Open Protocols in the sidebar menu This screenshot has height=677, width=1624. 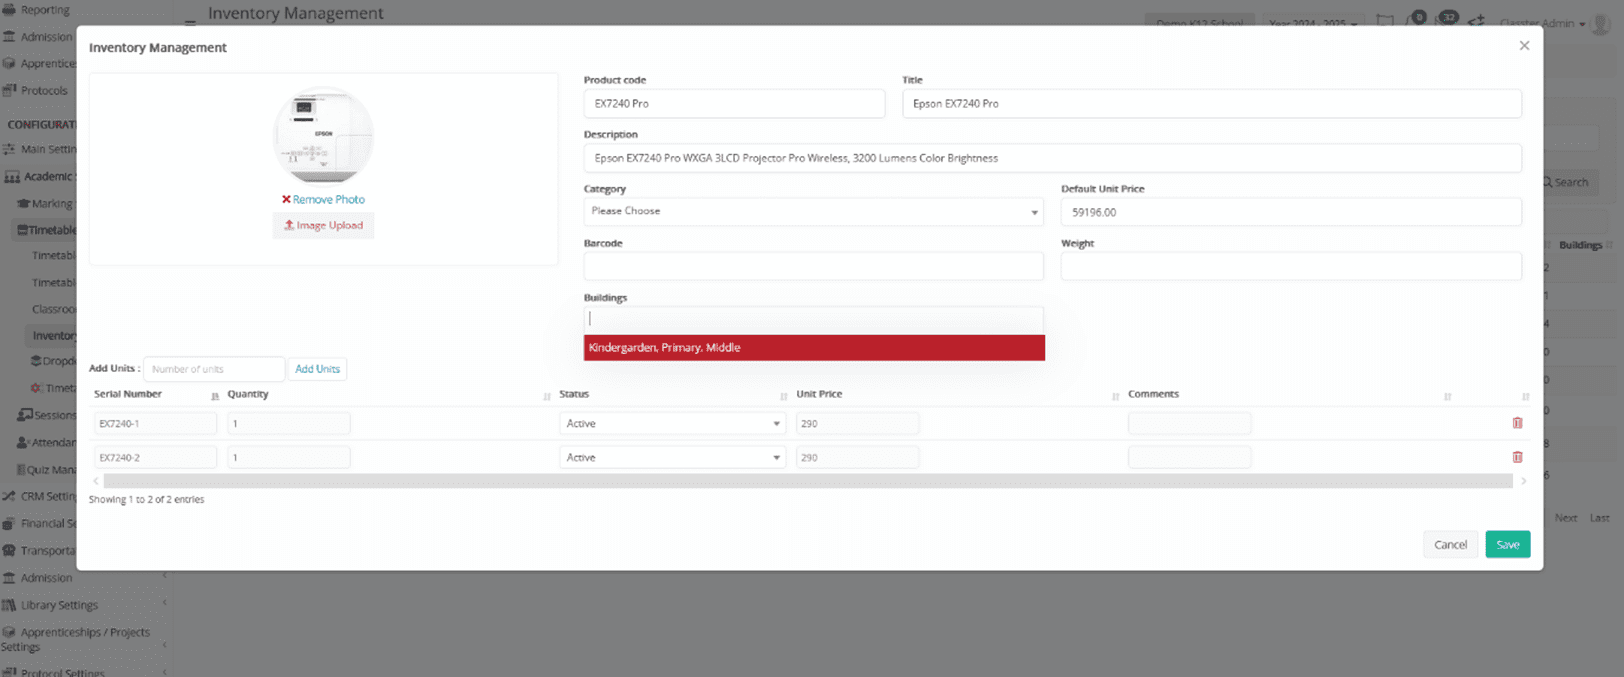pyautogui.click(x=44, y=90)
